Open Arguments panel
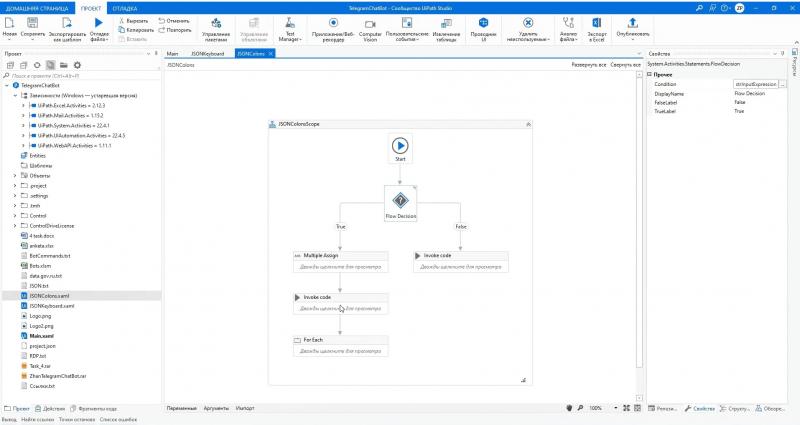Image resolution: width=800 pixels, height=425 pixels. point(216,408)
